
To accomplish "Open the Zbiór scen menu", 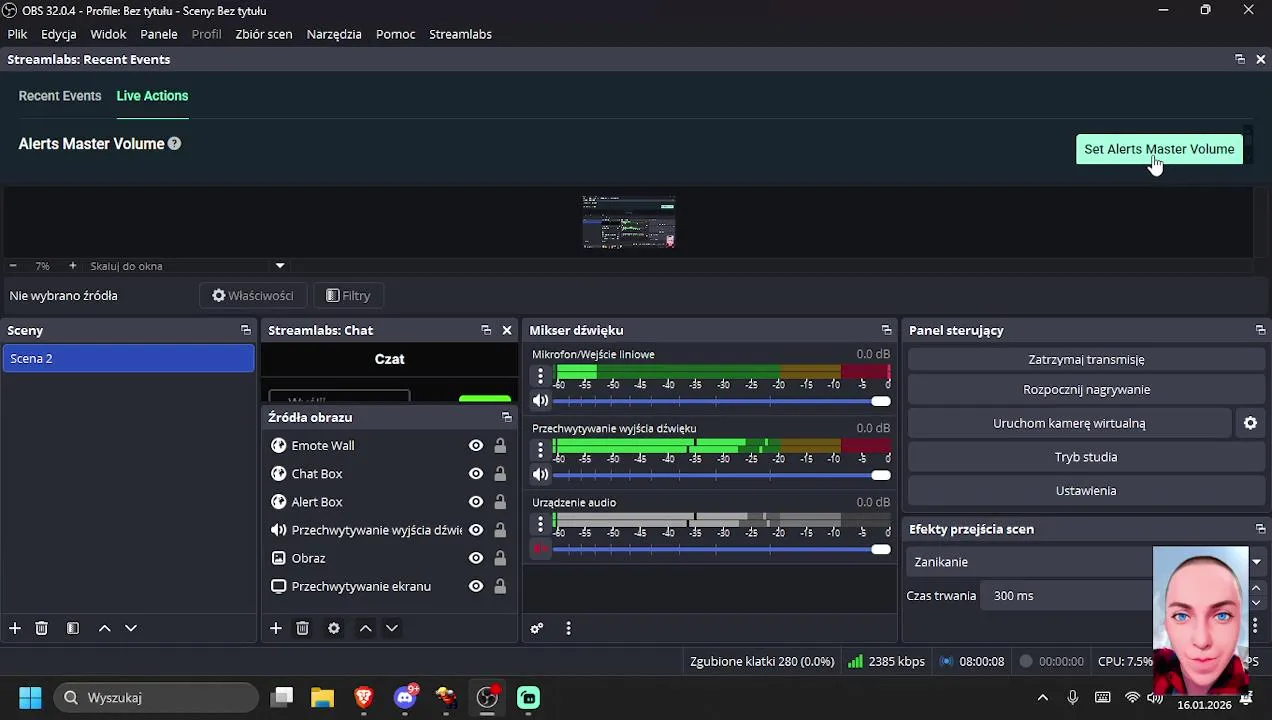I will click(x=264, y=34).
